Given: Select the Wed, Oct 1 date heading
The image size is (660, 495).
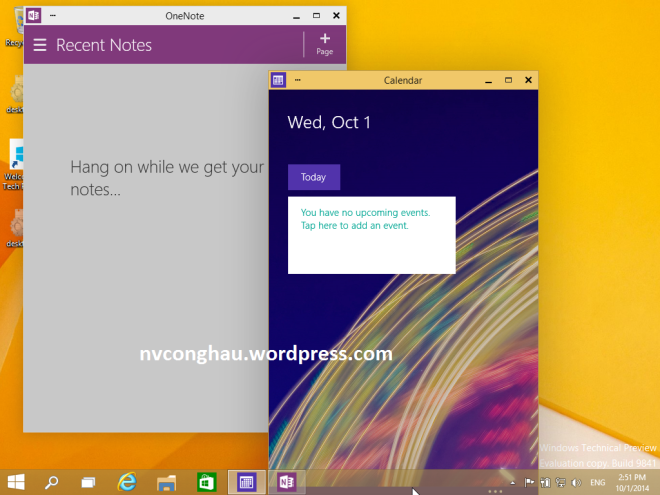Looking at the screenshot, I should pyautogui.click(x=329, y=122).
